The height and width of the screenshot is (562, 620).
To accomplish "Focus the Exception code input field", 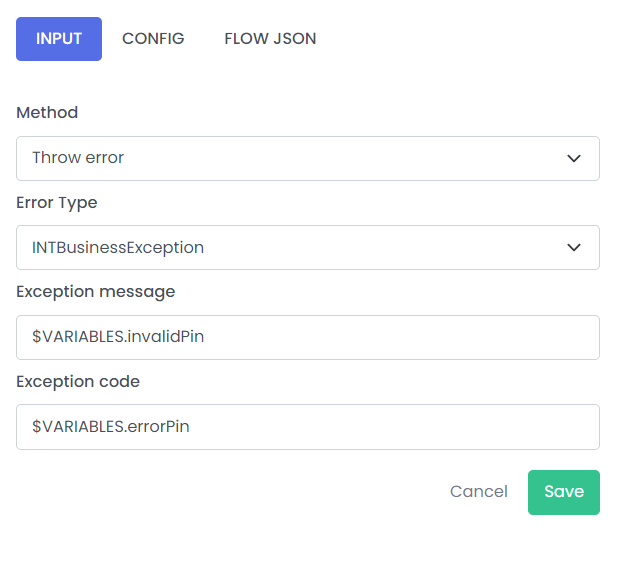I will pos(308,427).
